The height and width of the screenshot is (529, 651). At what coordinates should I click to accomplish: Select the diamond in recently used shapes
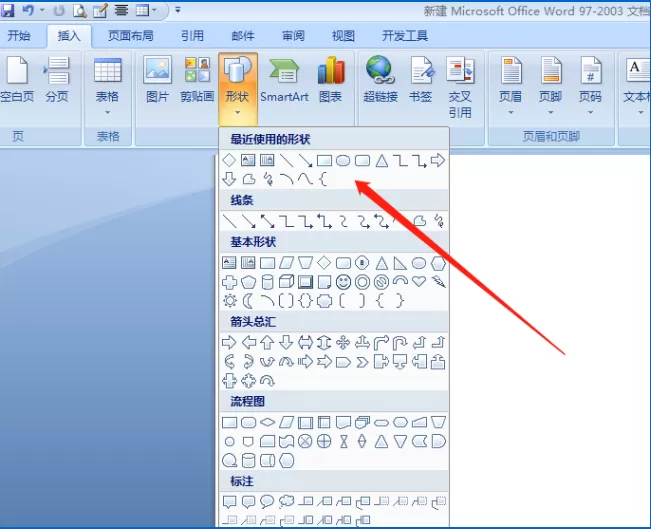(x=229, y=160)
